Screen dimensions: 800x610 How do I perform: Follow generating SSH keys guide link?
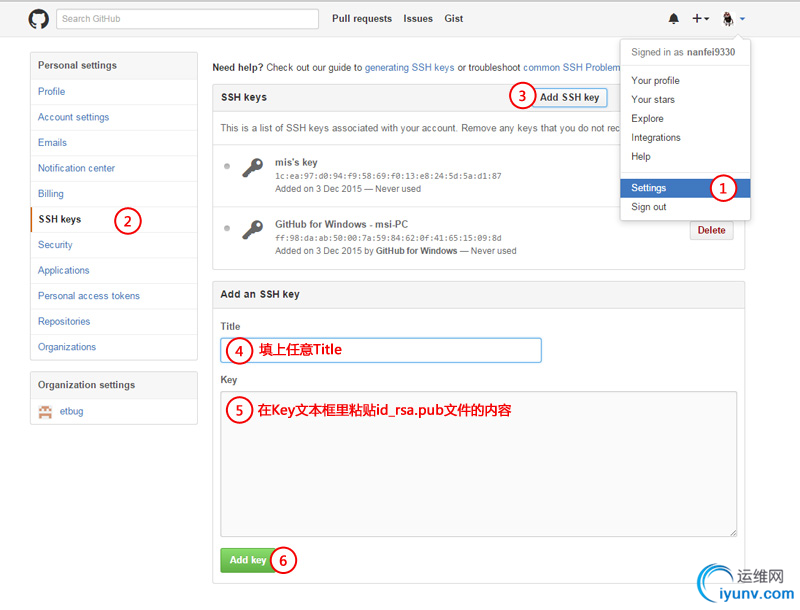409,68
